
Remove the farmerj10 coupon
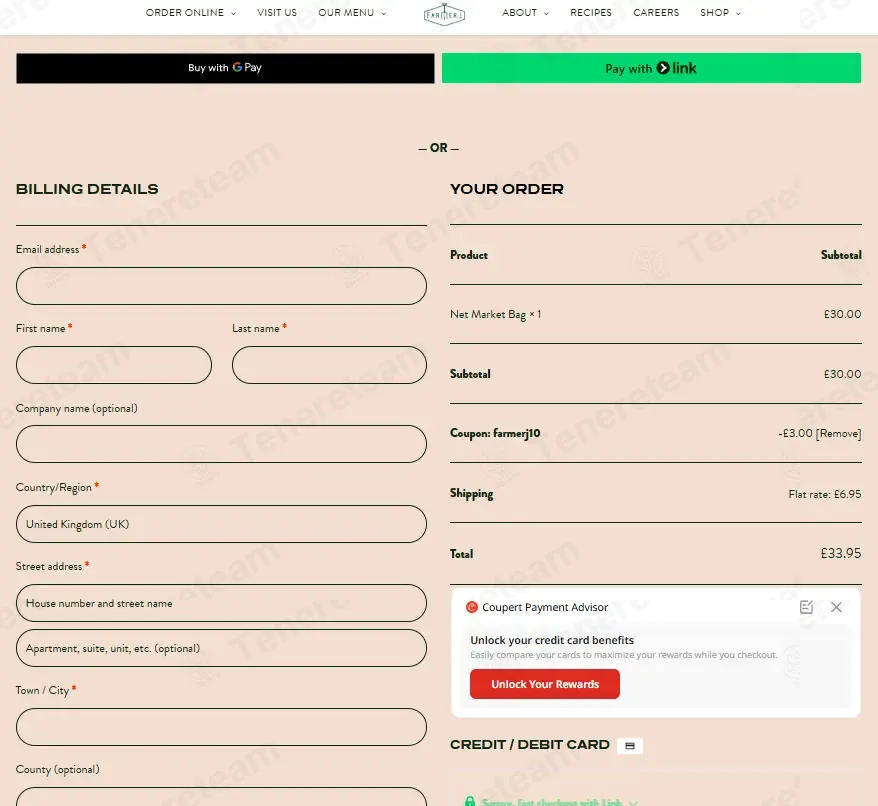coord(838,434)
